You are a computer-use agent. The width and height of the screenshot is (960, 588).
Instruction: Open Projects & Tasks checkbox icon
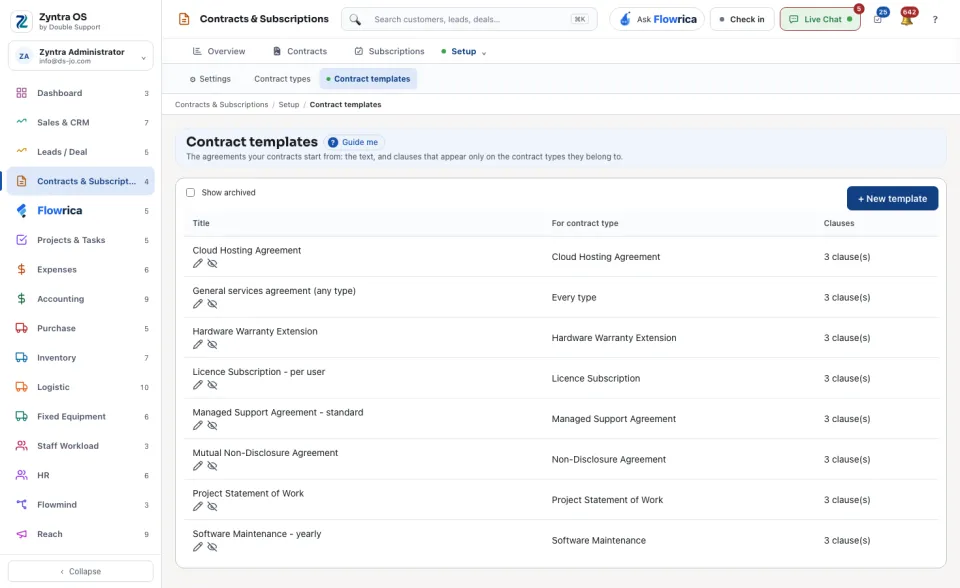[x=21, y=239]
